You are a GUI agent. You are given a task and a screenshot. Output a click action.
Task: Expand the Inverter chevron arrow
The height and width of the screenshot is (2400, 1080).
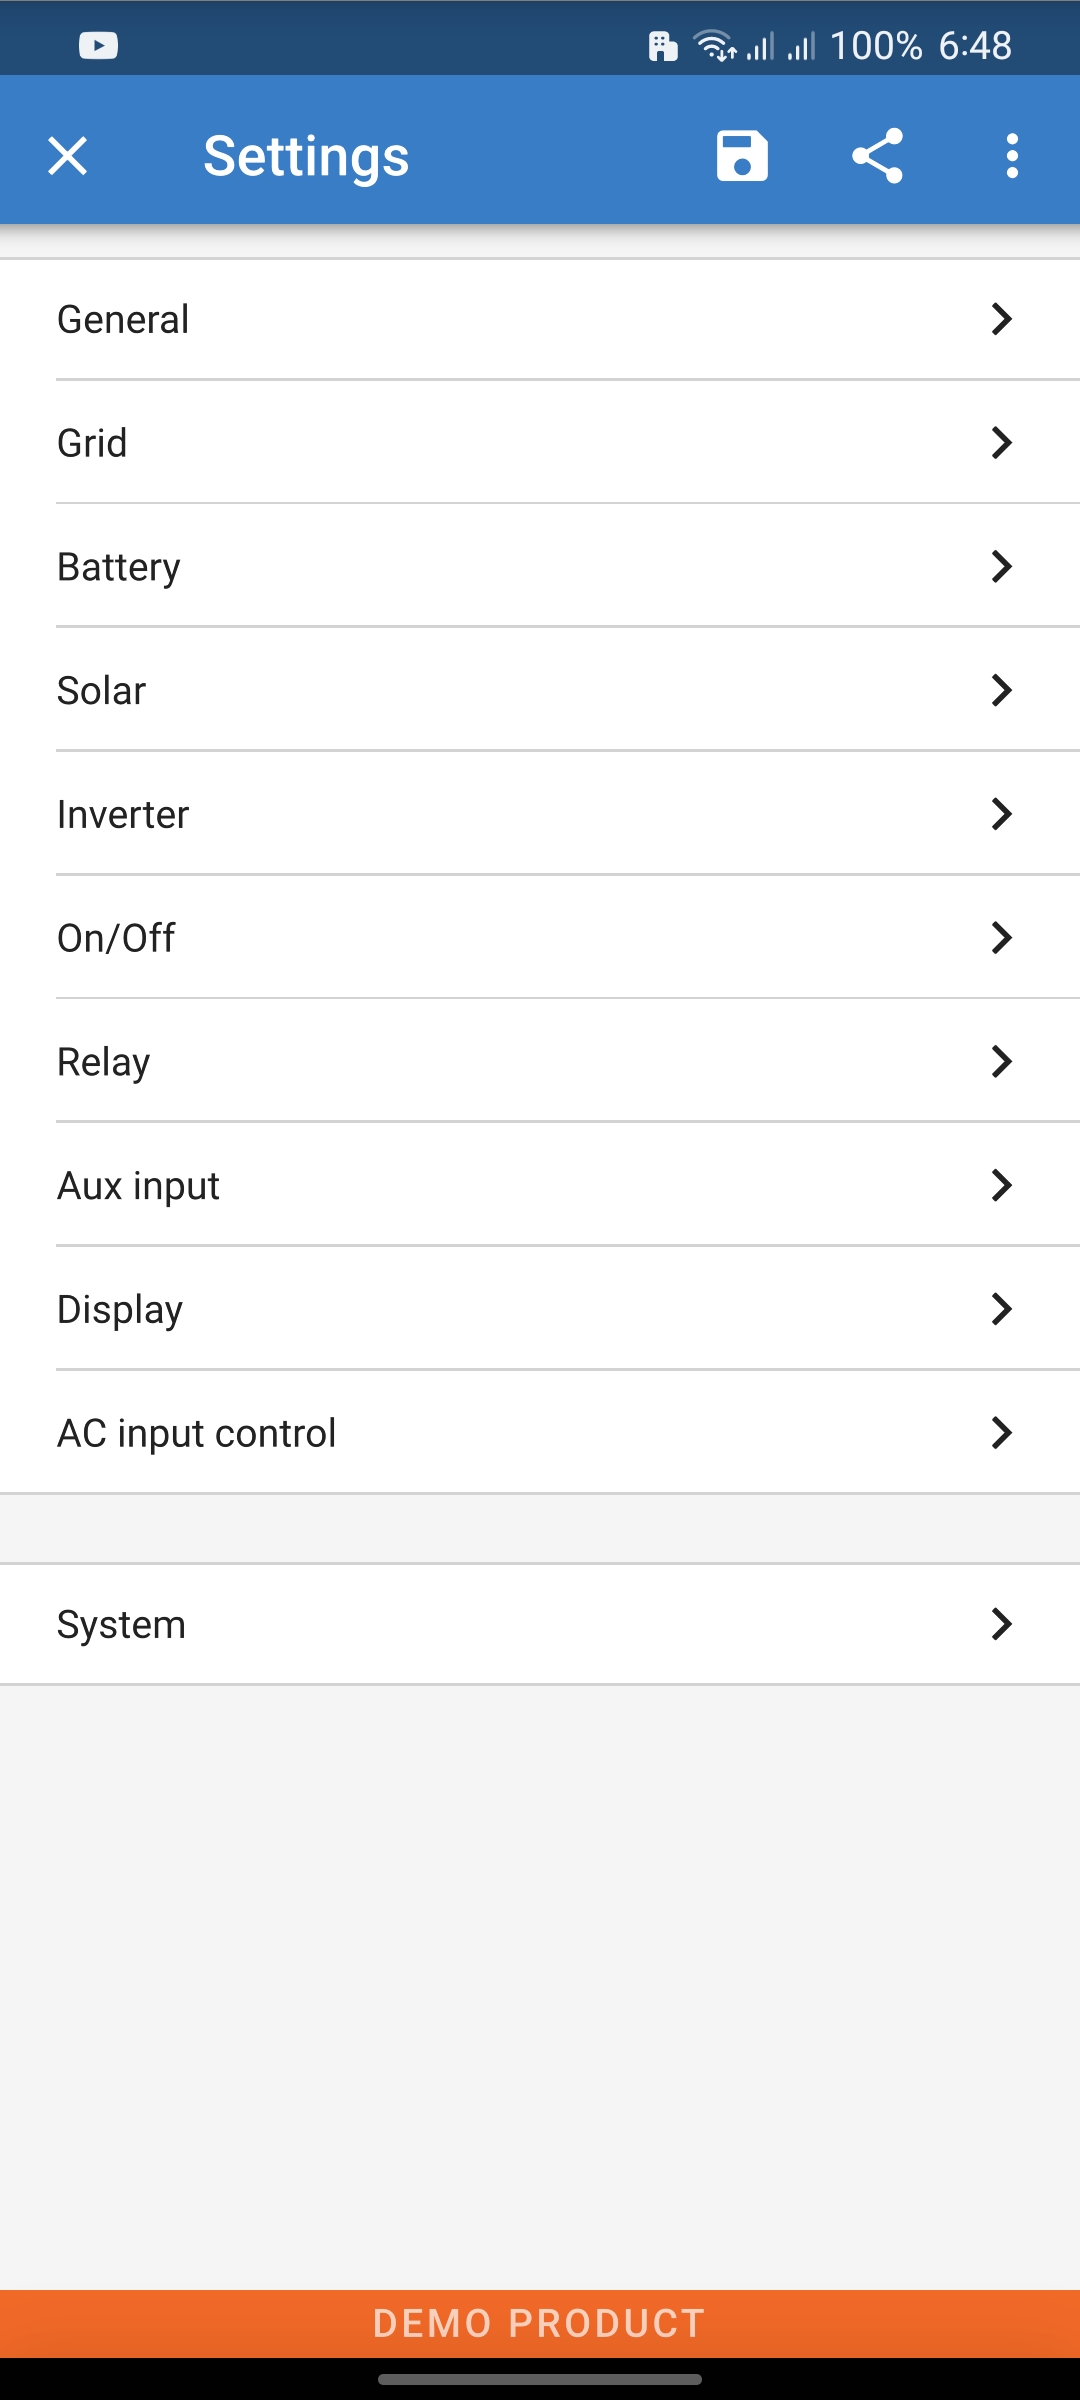pos(1001,814)
